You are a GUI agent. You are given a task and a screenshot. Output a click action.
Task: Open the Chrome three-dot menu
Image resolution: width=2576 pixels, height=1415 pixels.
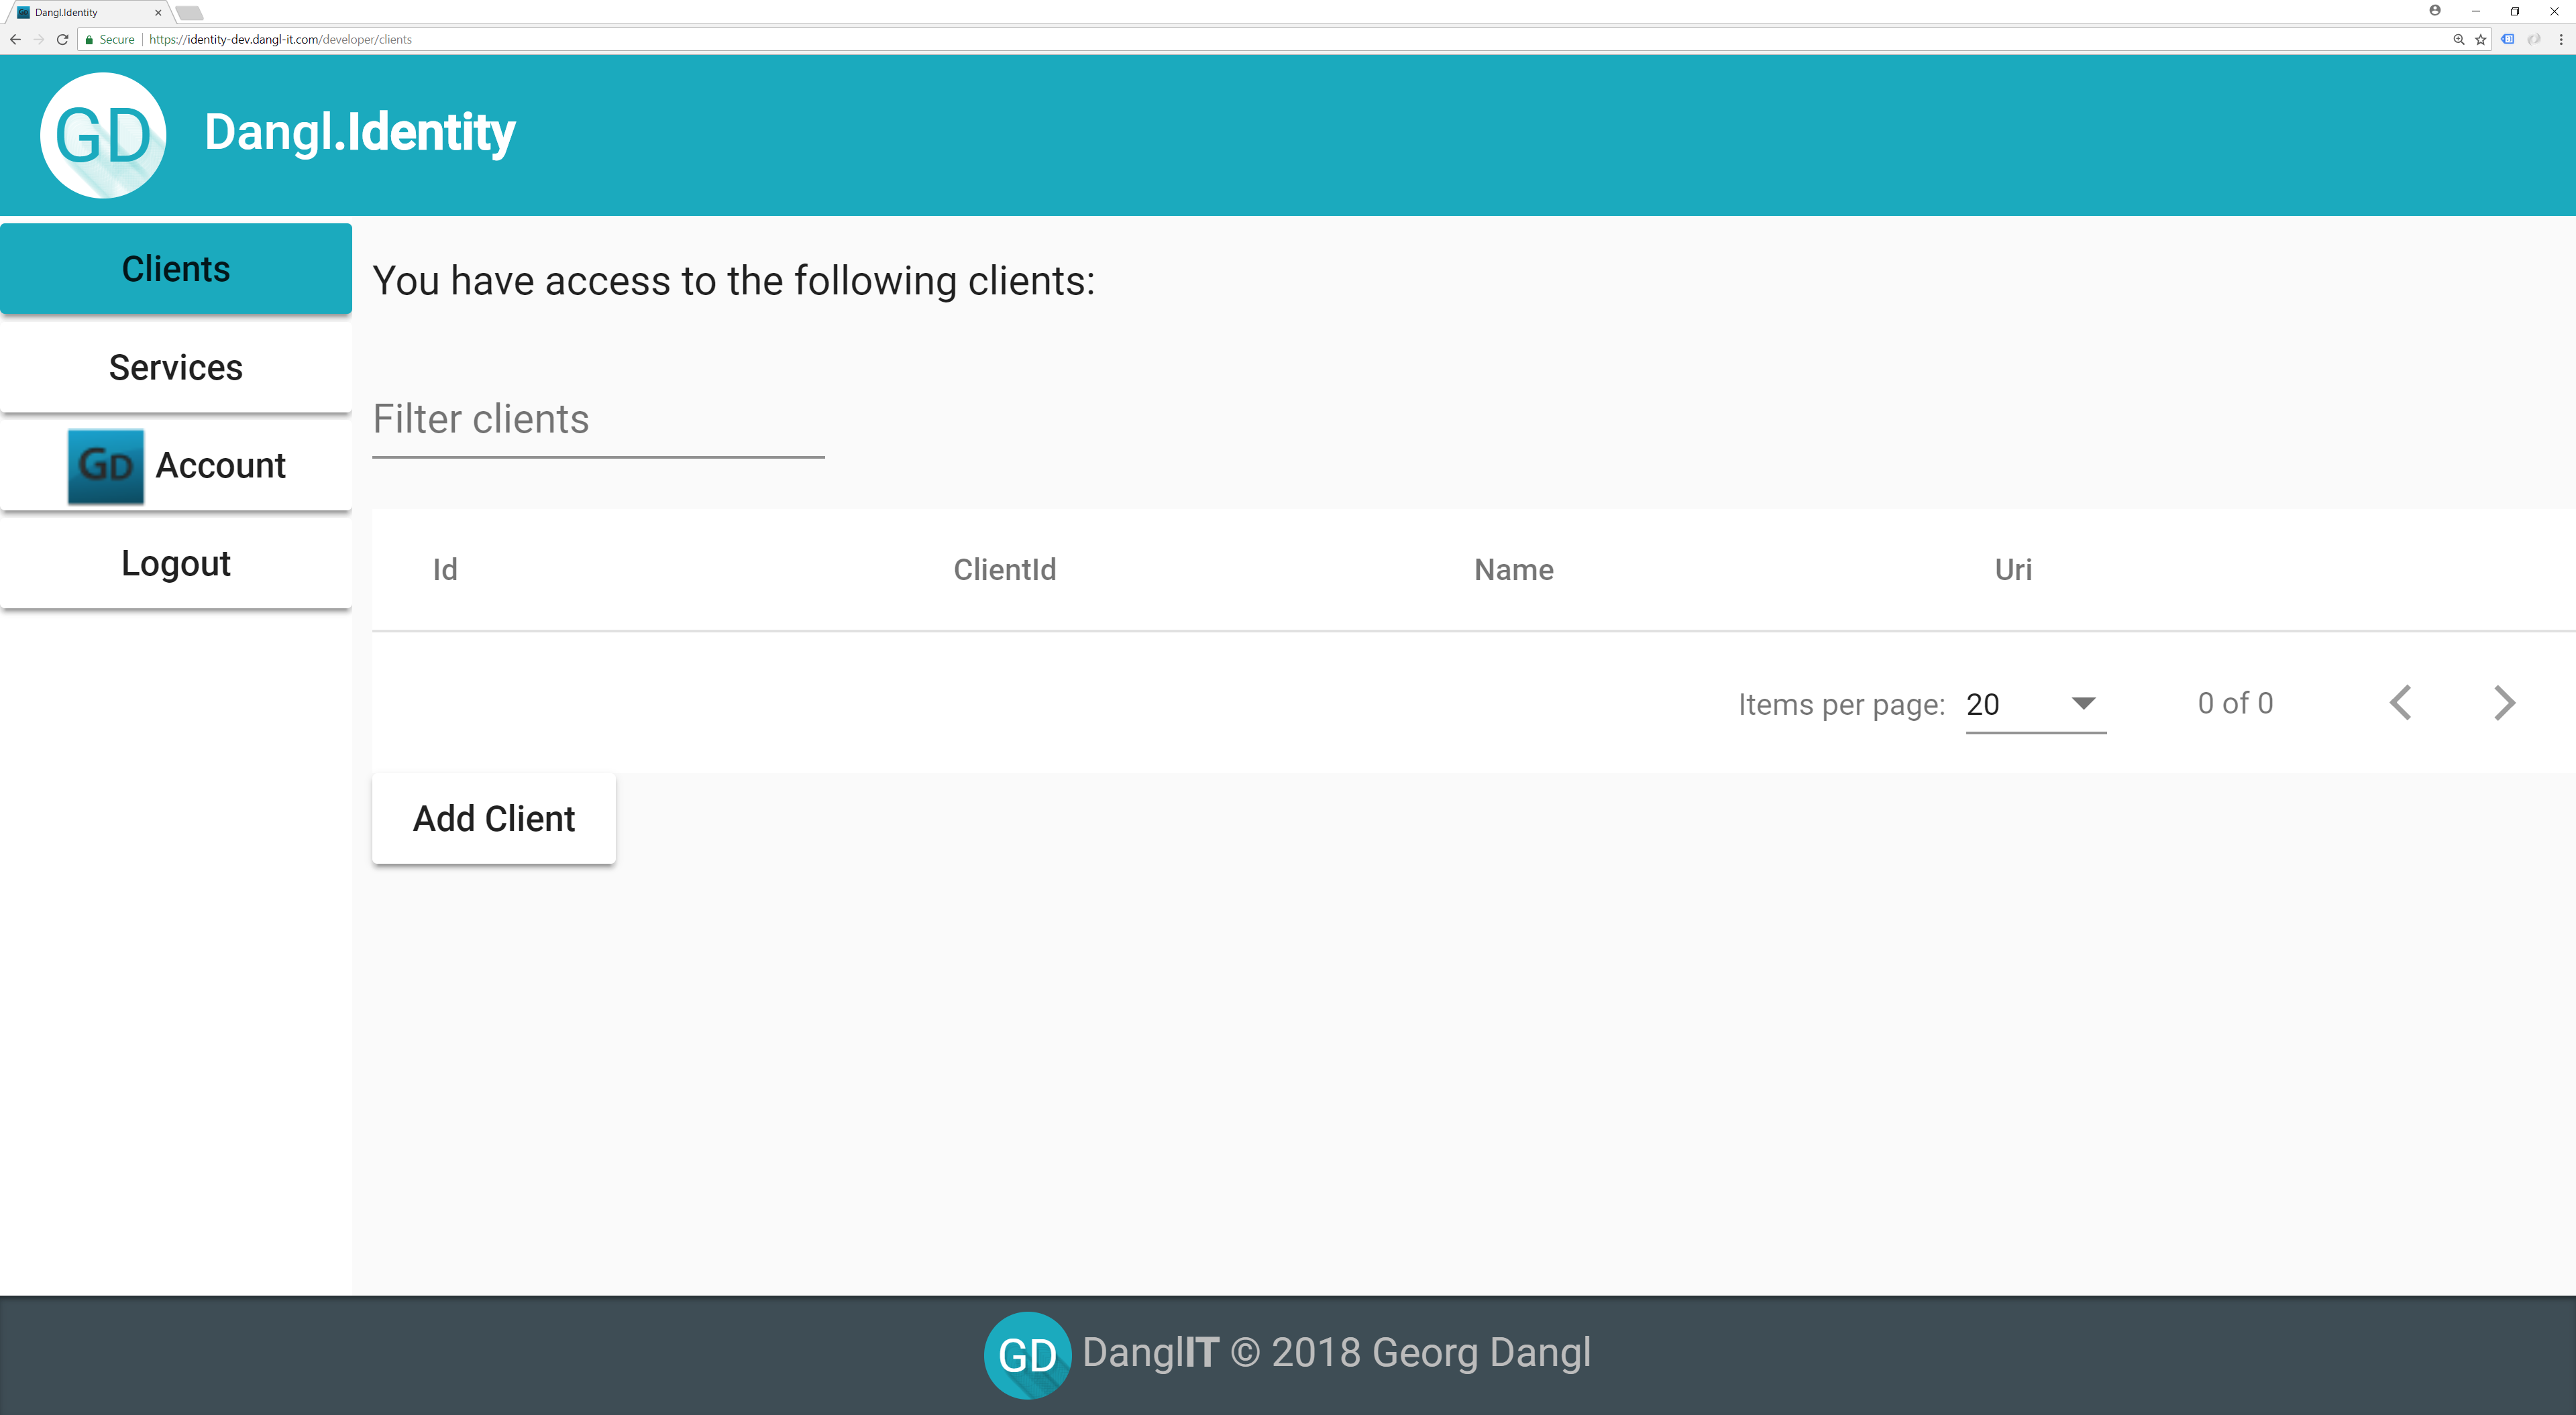(x=2561, y=40)
